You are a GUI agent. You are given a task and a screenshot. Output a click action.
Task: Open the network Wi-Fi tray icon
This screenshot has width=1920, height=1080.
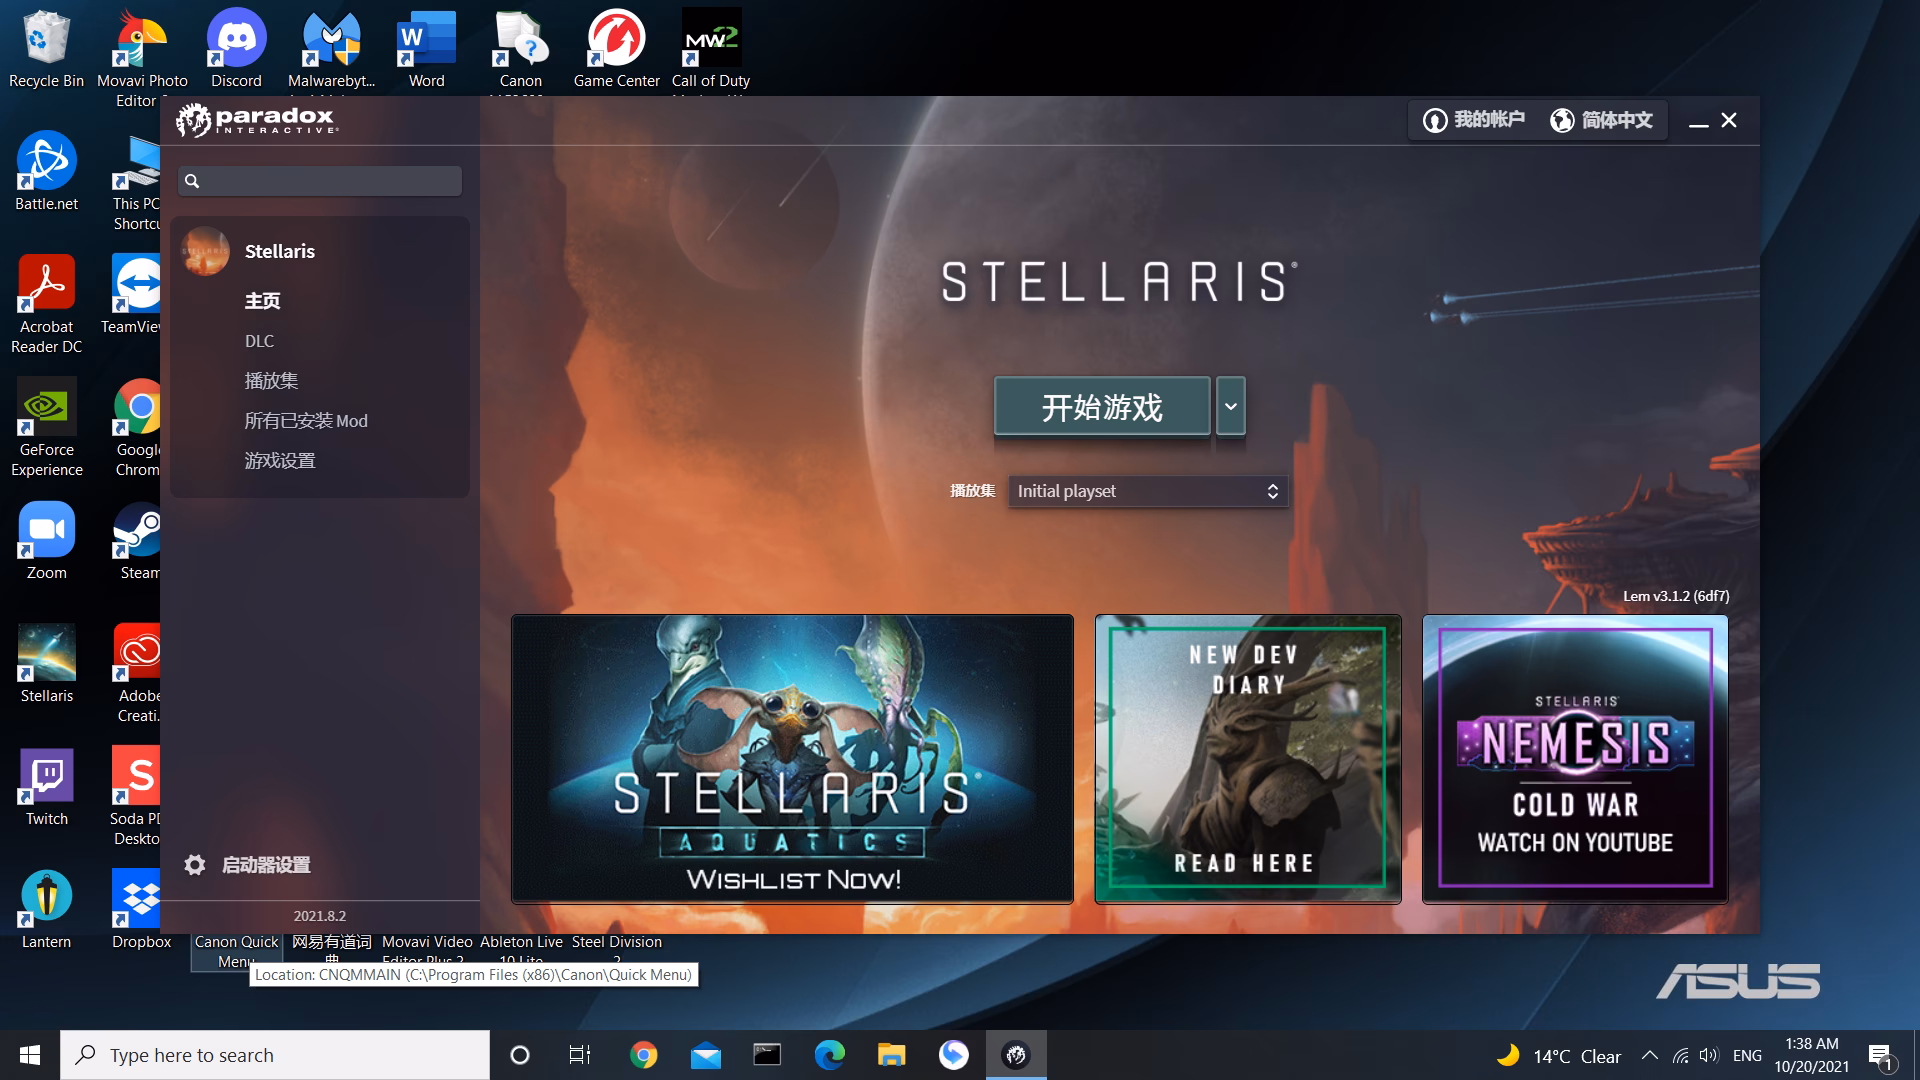(1681, 1055)
